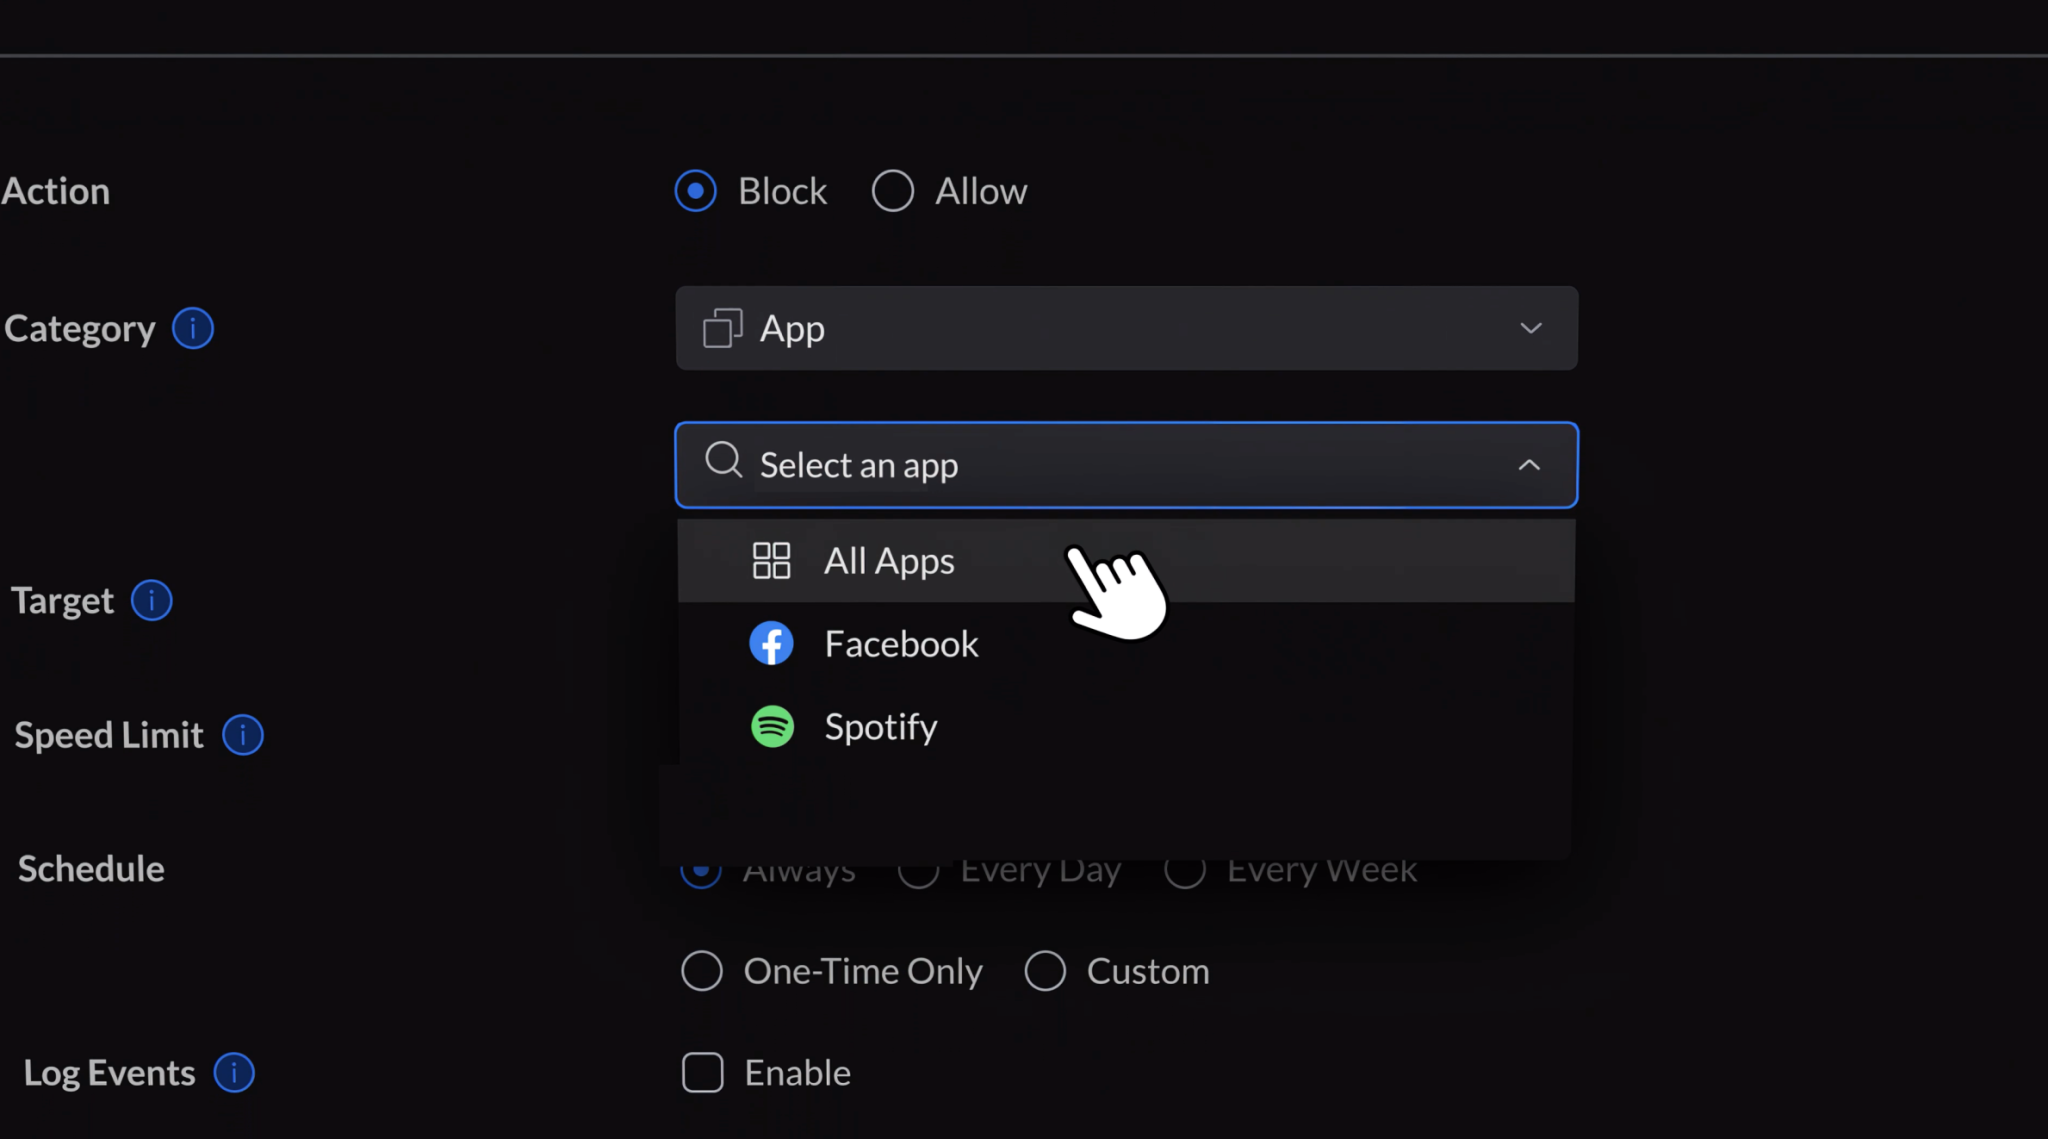
Task: Collapse the app list chevron
Action: coord(1529,465)
